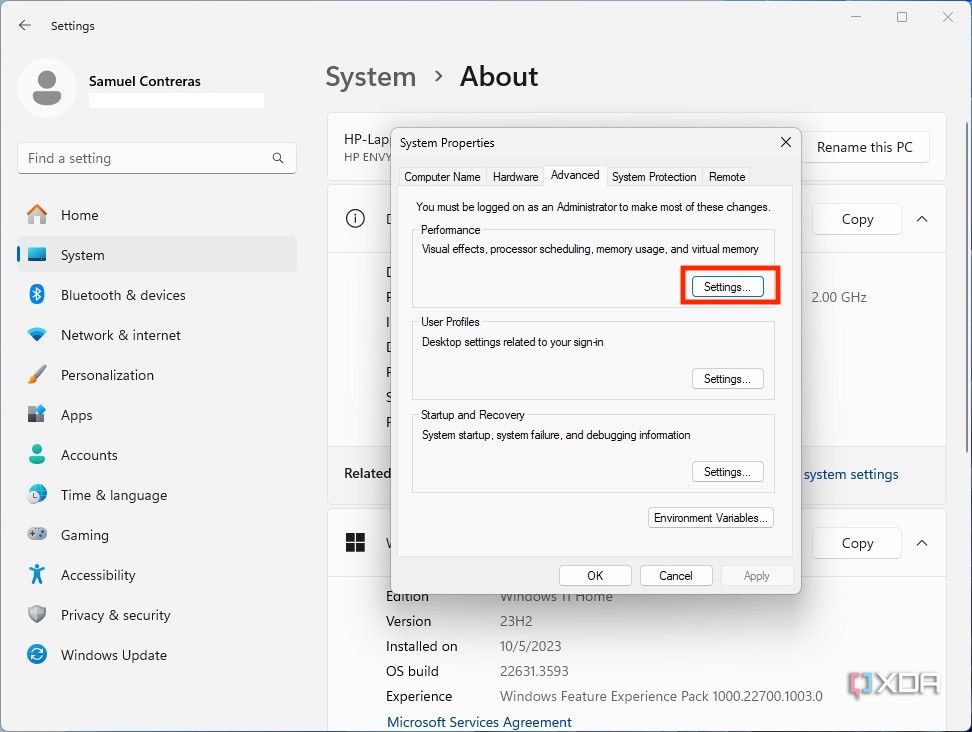Open Gaming settings
The height and width of the screenshot is (732, 972).
[157, 535]
